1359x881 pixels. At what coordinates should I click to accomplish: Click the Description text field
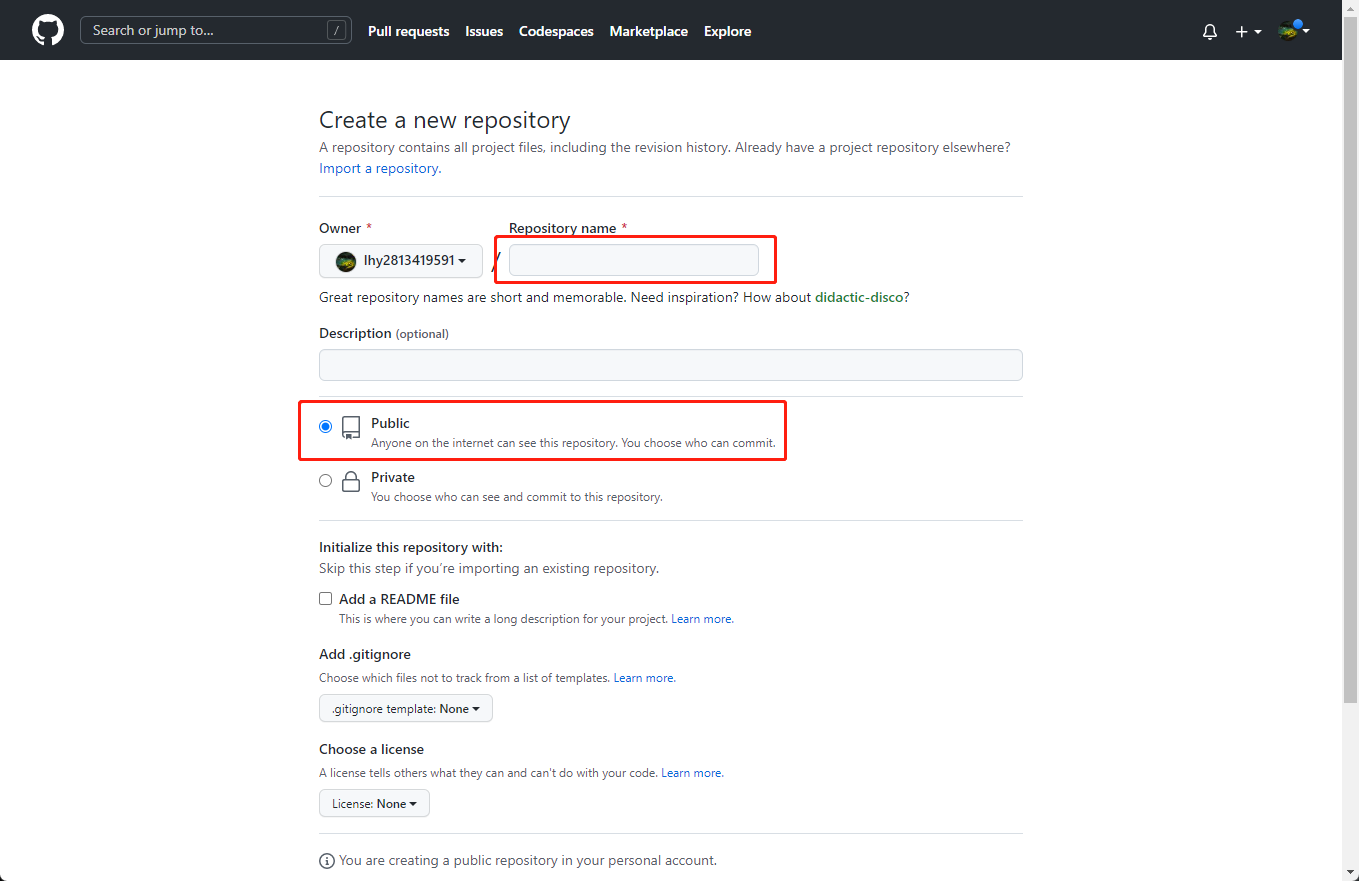[x=670, y=365]
